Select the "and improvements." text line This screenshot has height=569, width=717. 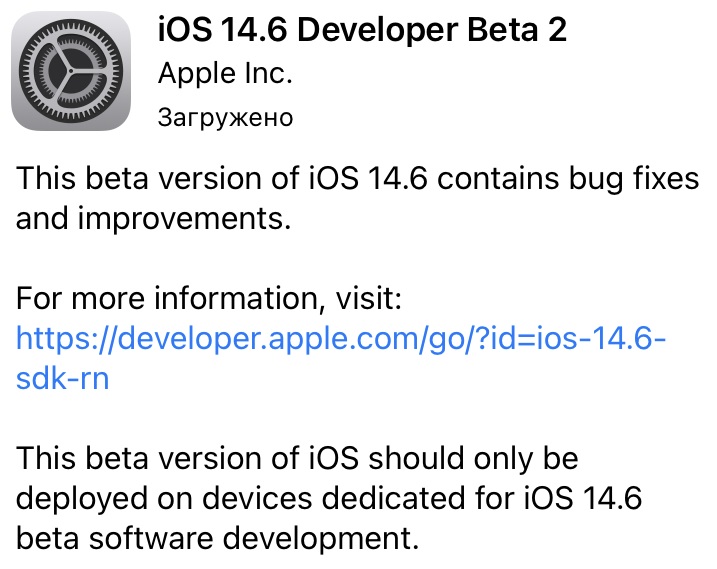coord(153,218)
